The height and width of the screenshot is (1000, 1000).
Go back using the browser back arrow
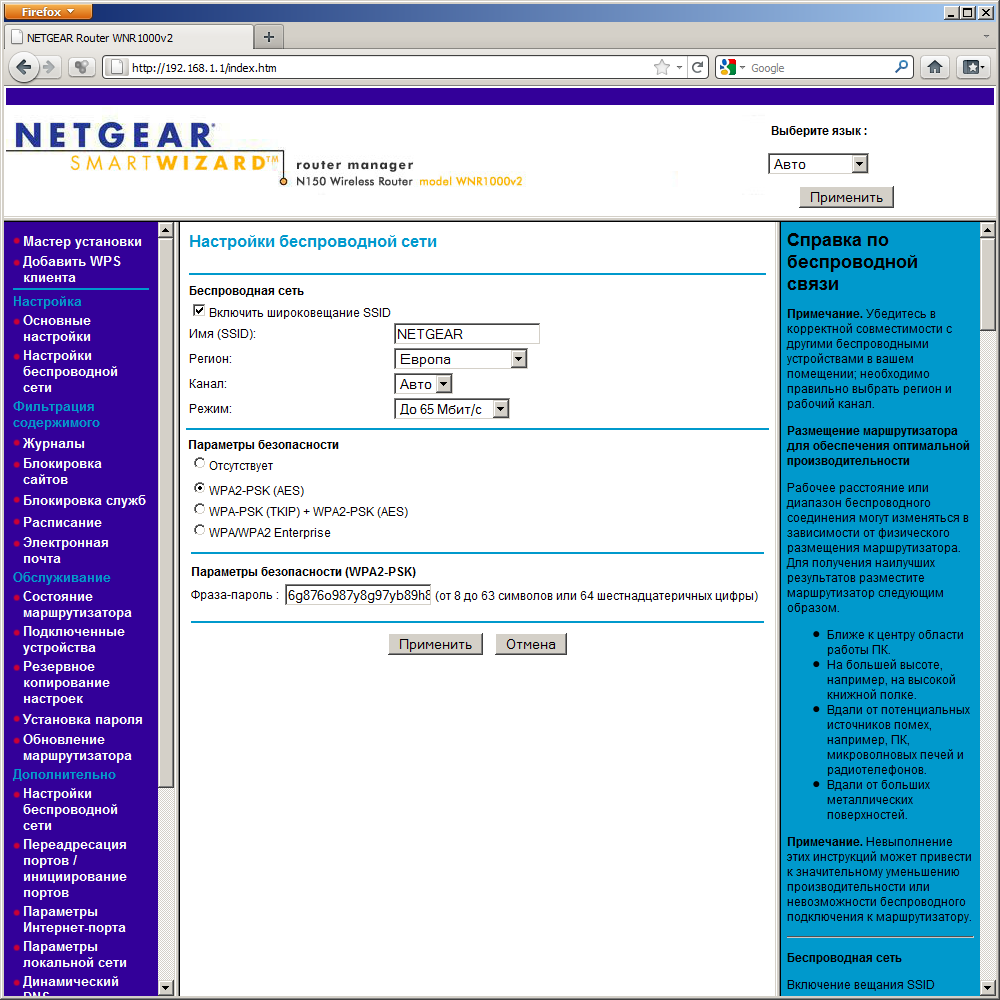pyautogui.click(x=24, y=67)
